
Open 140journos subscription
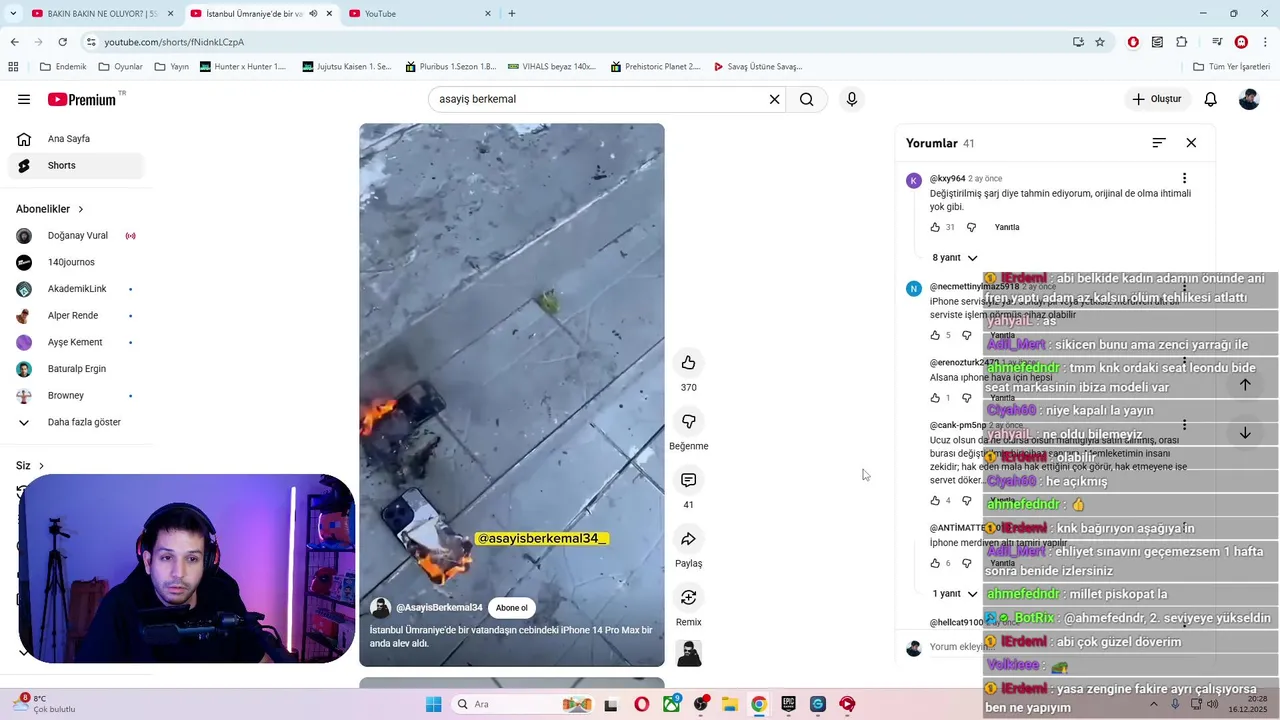[75, 262]
